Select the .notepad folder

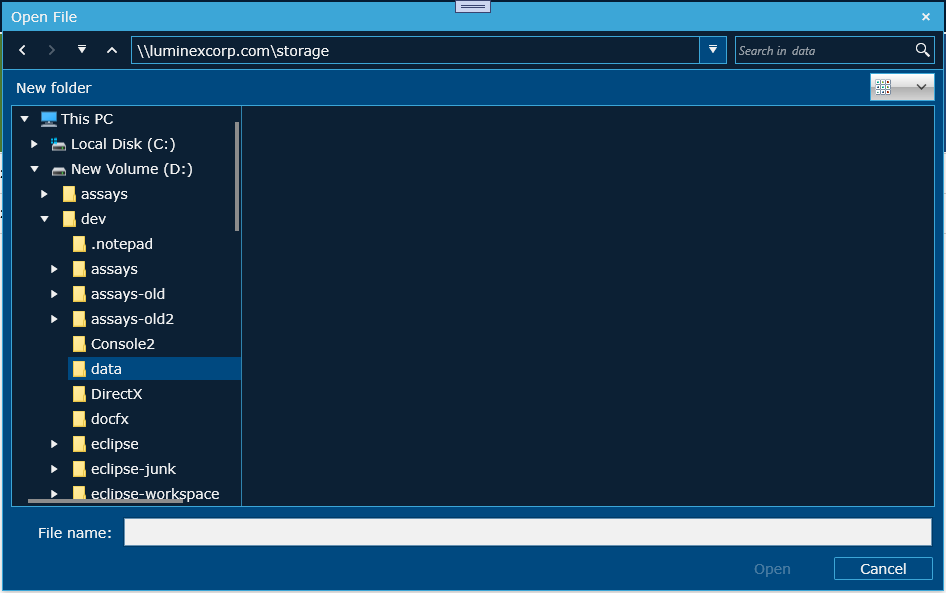(122, 244)
